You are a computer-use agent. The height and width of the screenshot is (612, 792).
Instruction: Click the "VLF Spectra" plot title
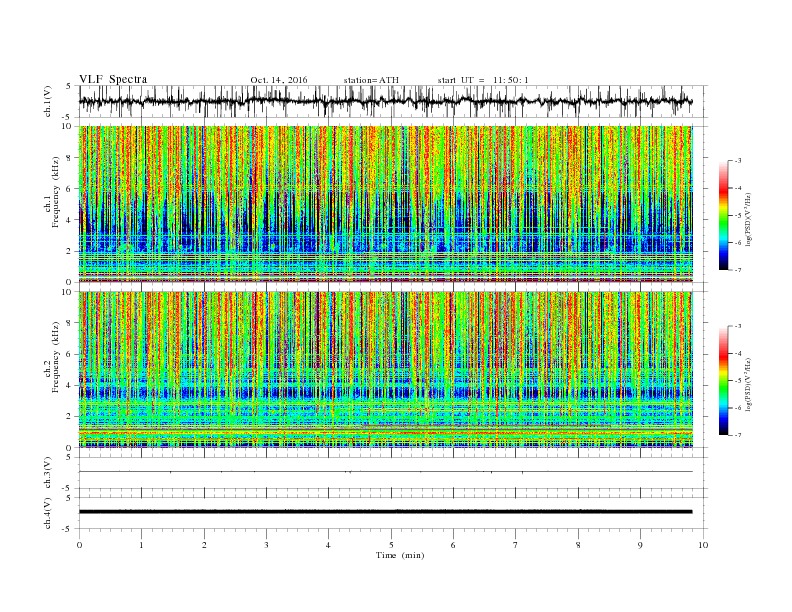click(113, 79)
